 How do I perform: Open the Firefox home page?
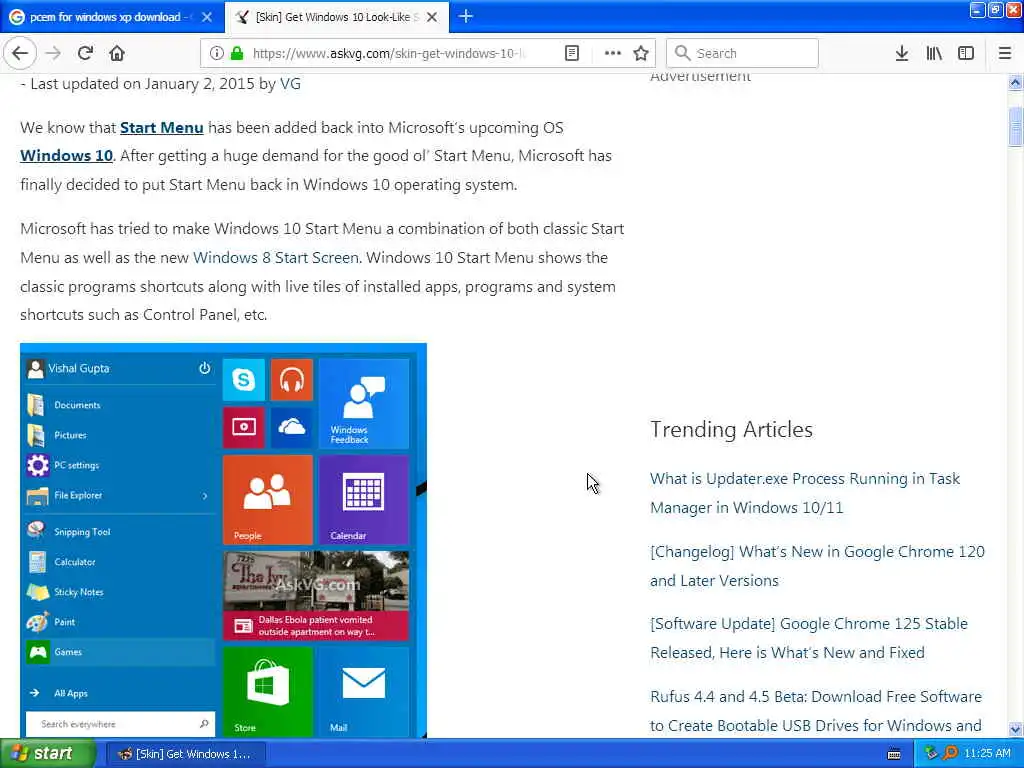coord(117,53)
